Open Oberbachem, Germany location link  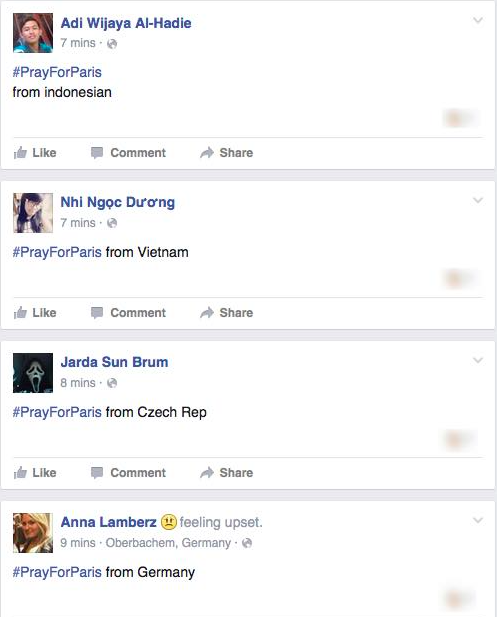coord(168,543)
